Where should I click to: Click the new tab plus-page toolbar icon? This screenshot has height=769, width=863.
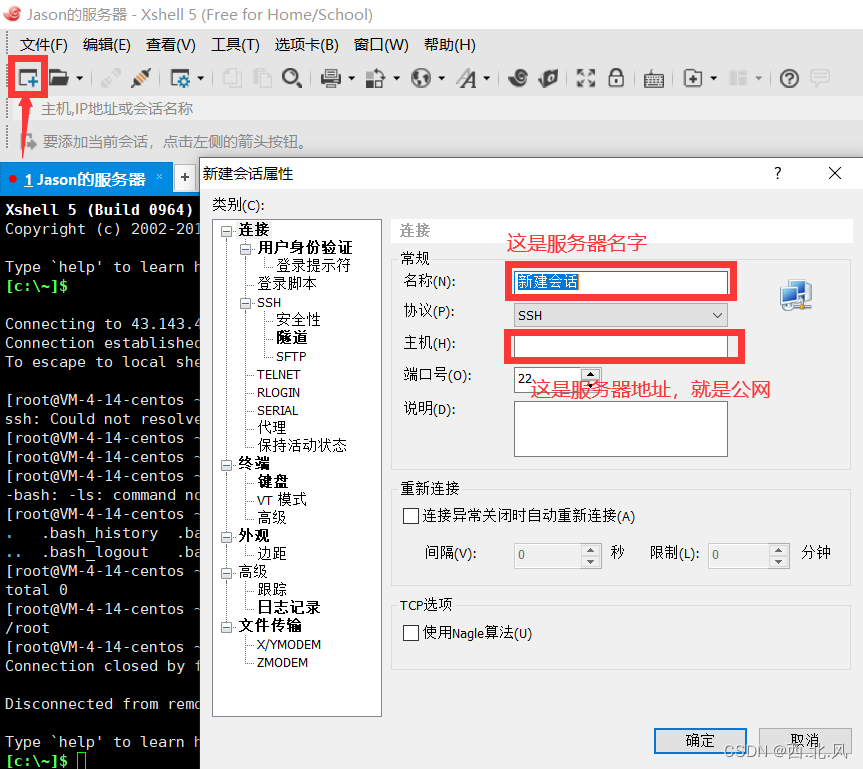[693, 78]
